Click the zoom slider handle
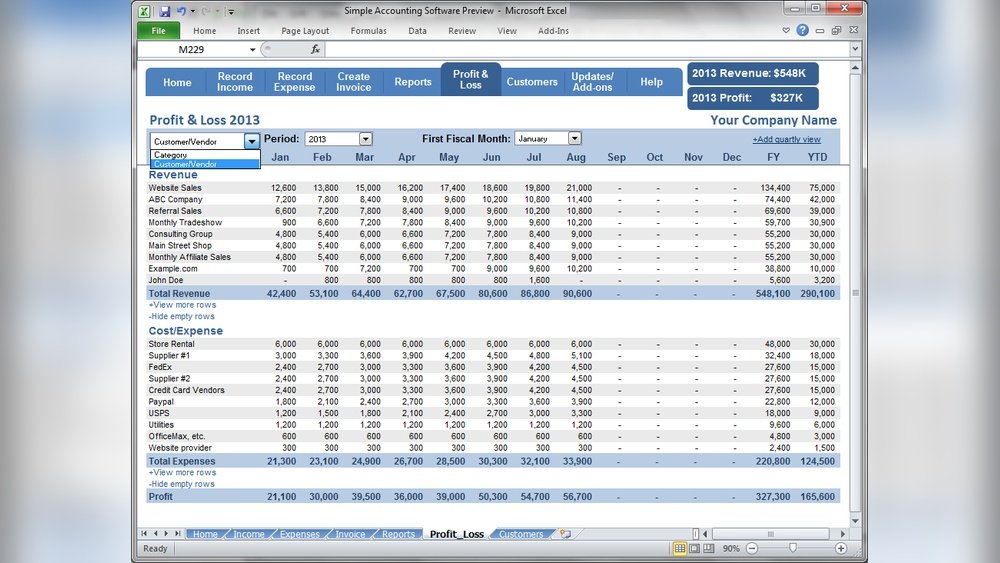 [x=793, y=548]
